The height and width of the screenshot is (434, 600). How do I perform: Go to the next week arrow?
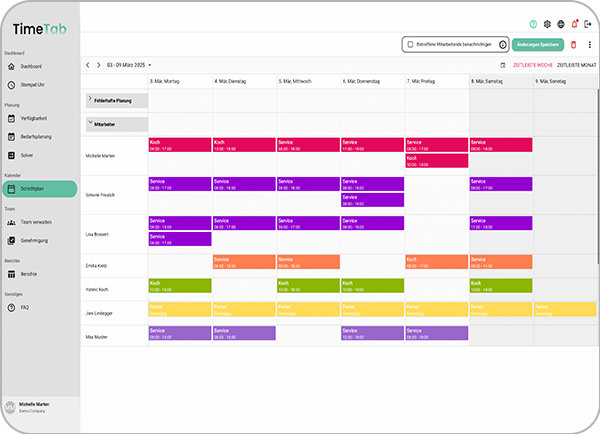98,65
